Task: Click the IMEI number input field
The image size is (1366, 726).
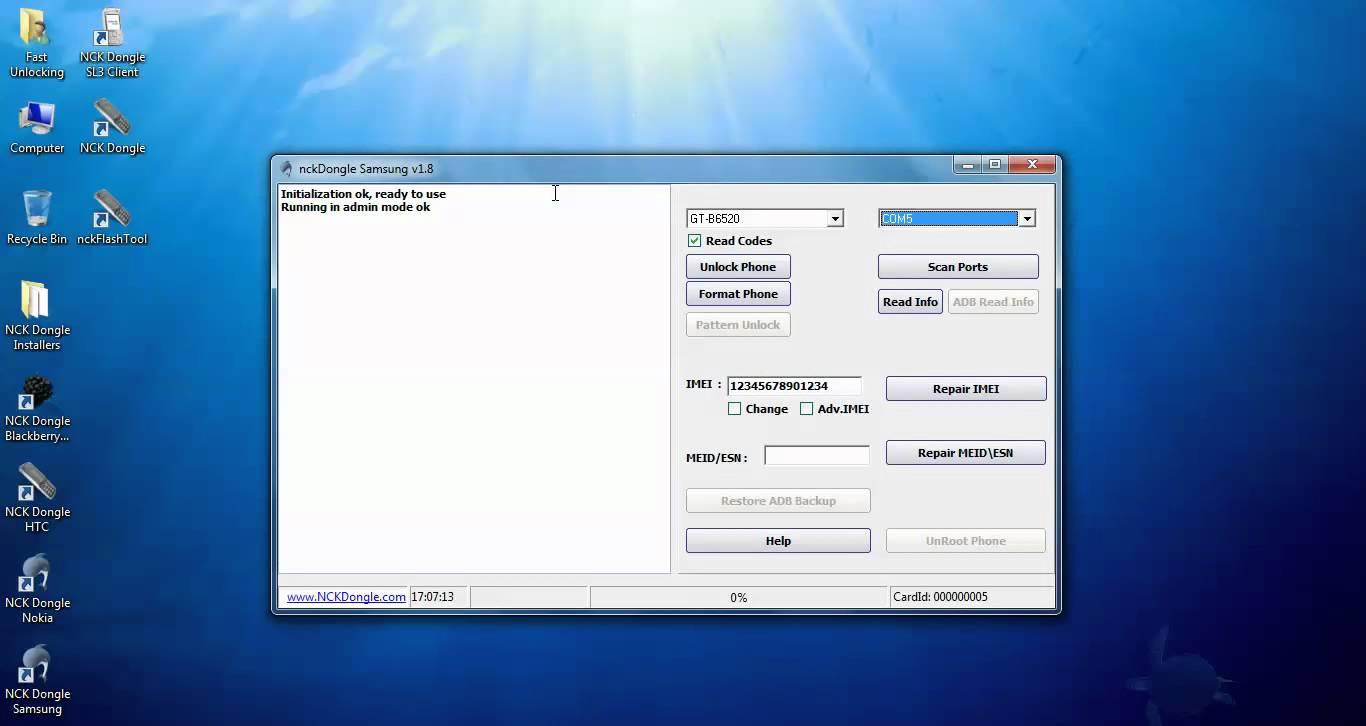Action: click(x=794, y=386)
